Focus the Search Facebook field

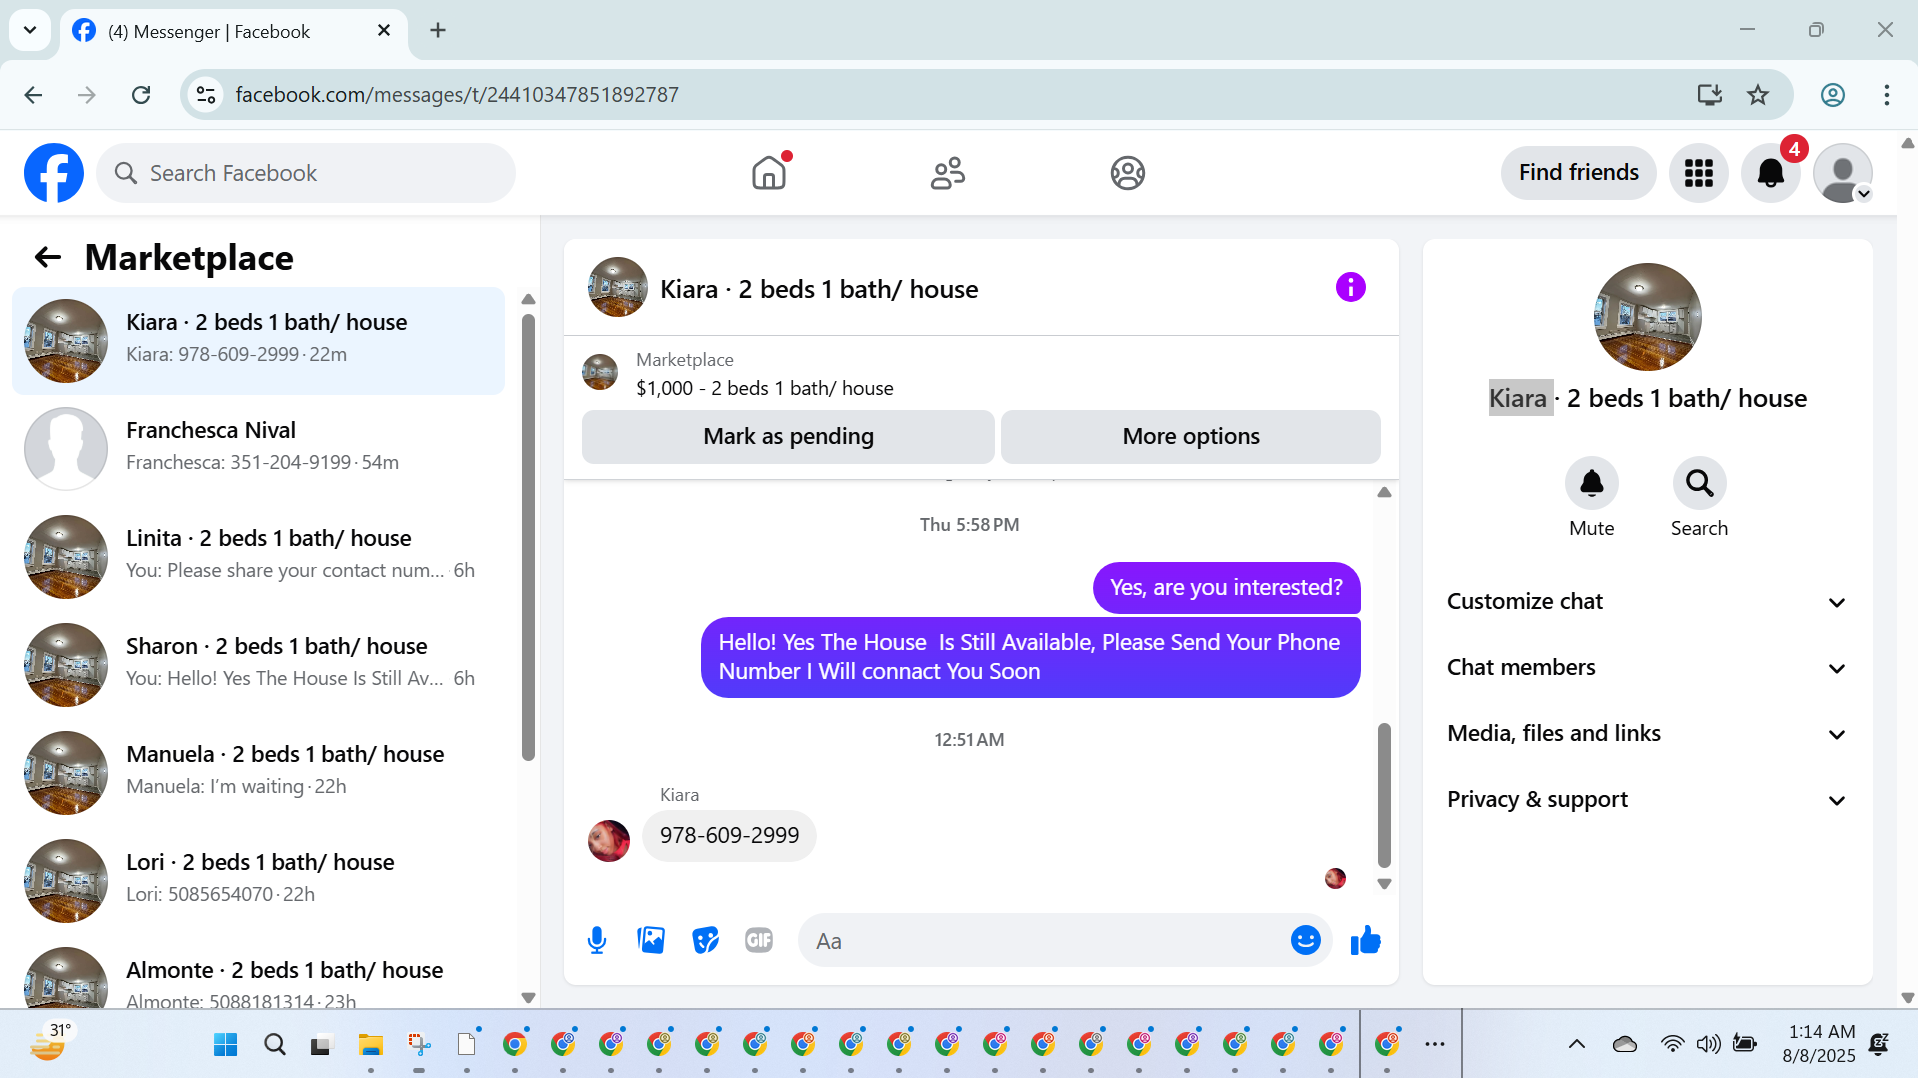[x=306, y=173]
